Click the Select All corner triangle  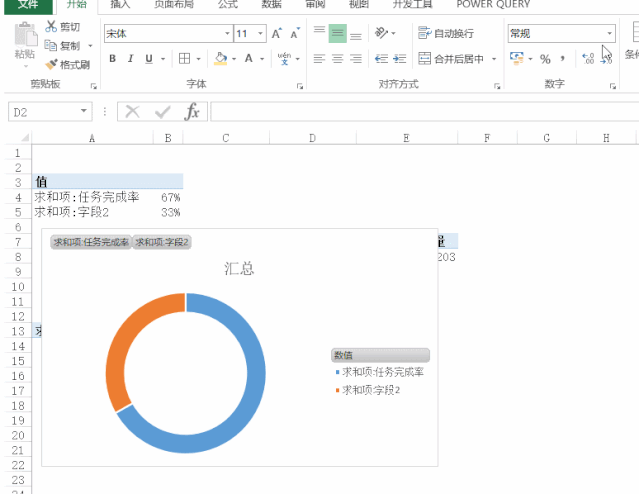[x=25, y=138]
